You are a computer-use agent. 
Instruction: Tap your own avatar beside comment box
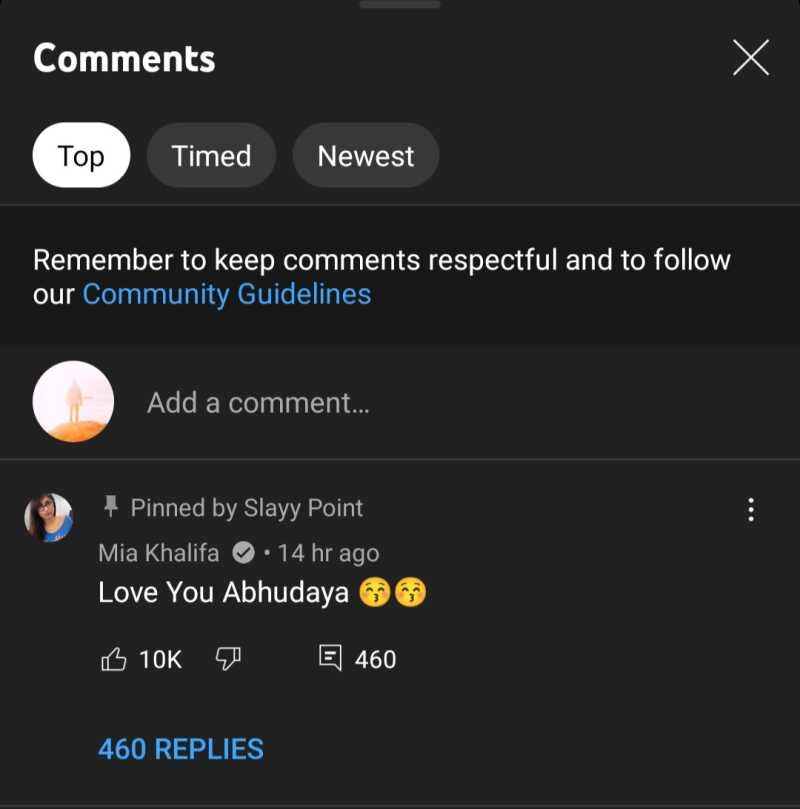tap(73, 402)
